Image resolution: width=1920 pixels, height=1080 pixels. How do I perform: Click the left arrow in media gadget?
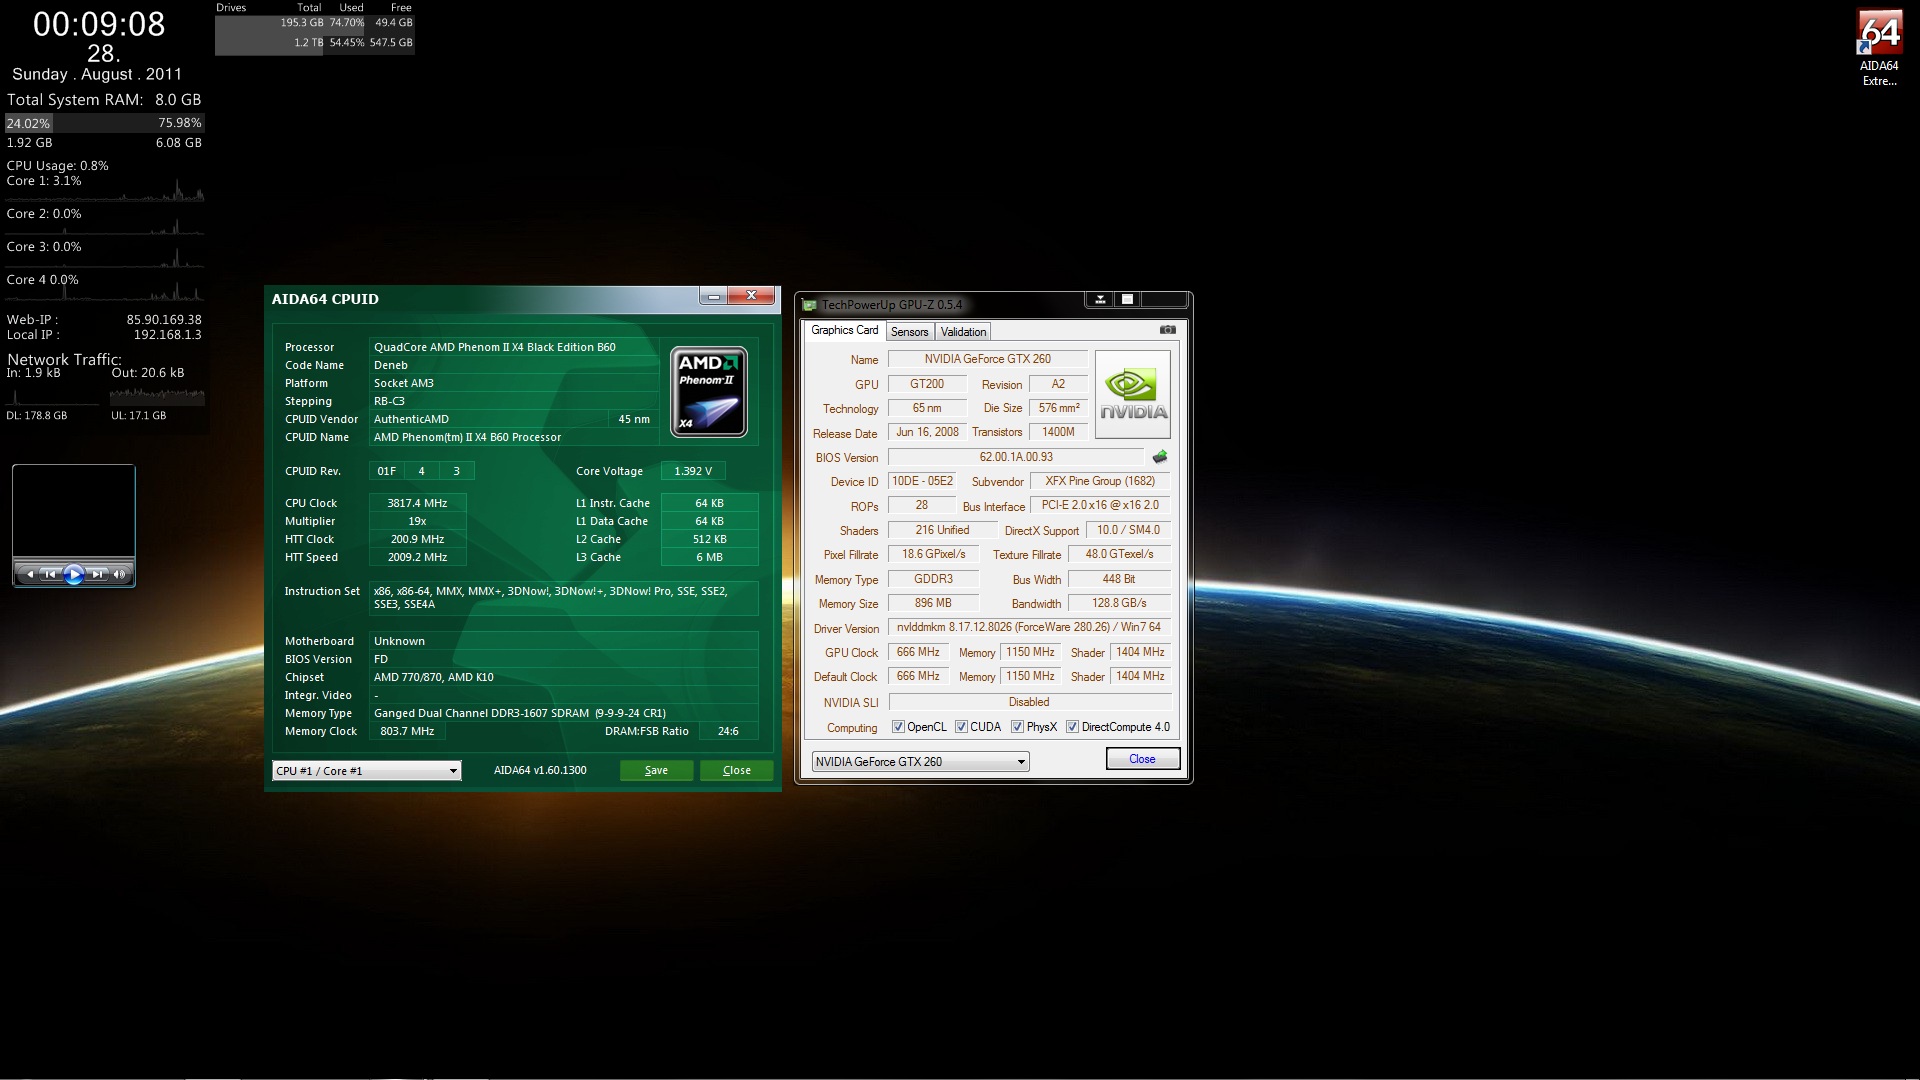pos(29,574)
